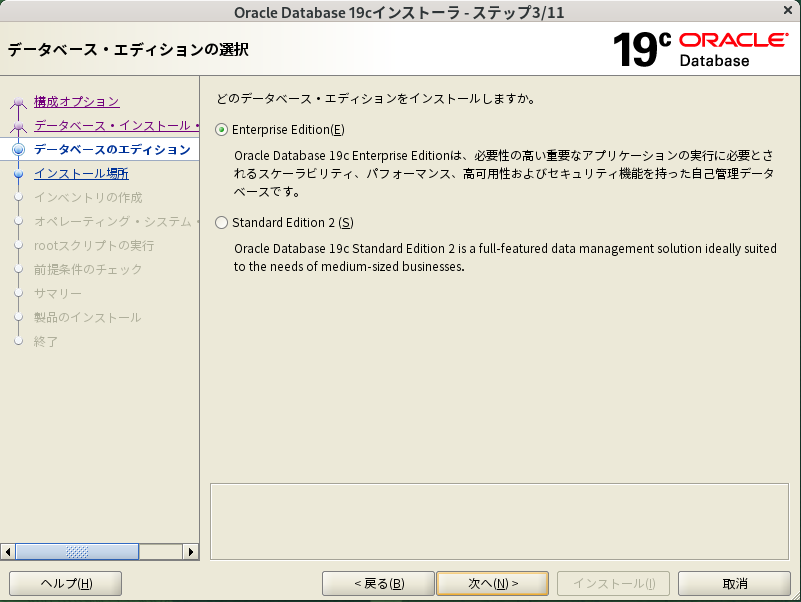This screenshot has width=801, height=602.
Task: Click the step list scrollbar left arrow
Action: (8, 552)
